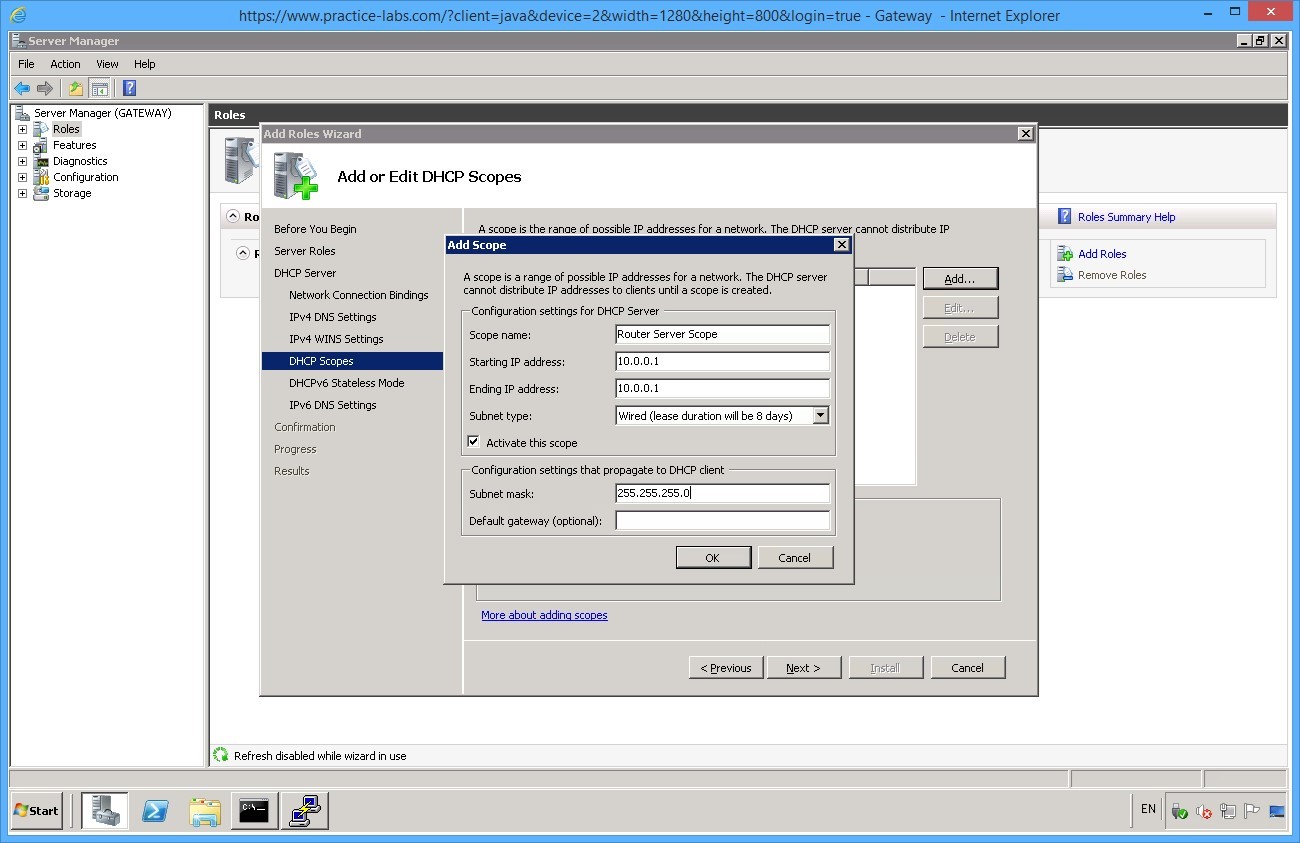This screenshot has width=1300, height=843.
Task: Open Windows Explorer folder taskbar icon
Action: 205,811
